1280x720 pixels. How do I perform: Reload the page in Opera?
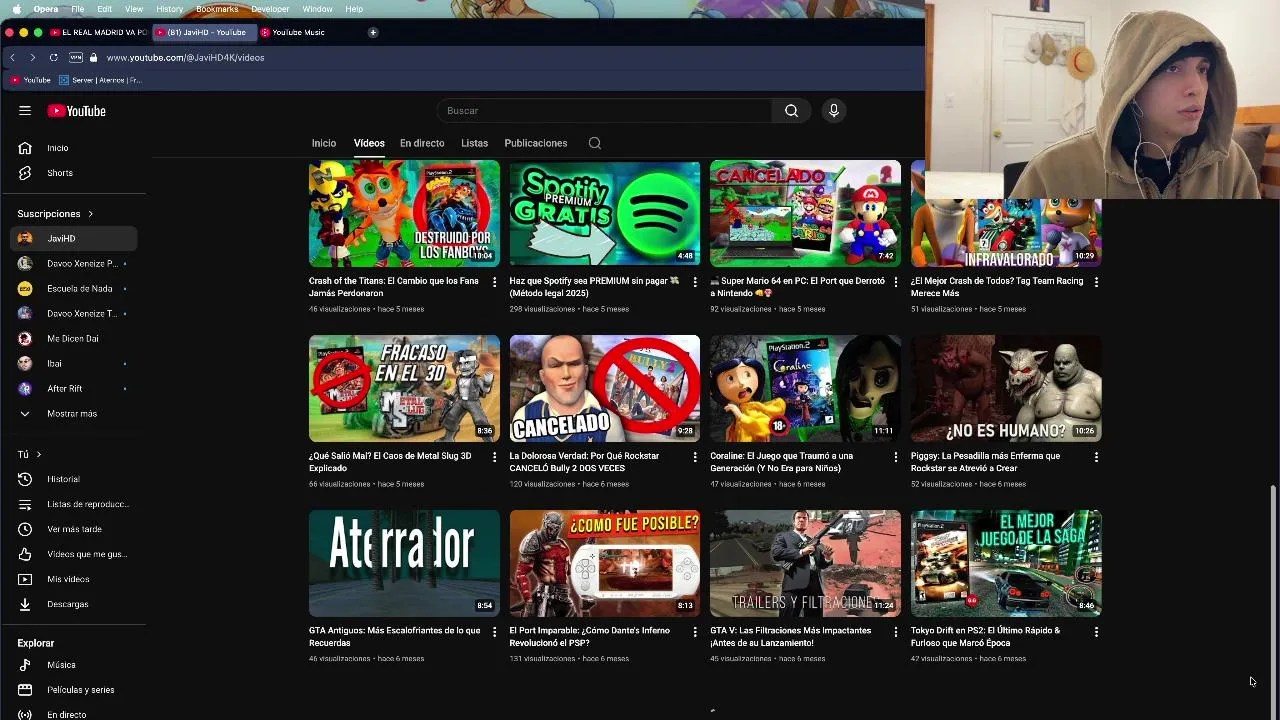(x=53, y=58)
